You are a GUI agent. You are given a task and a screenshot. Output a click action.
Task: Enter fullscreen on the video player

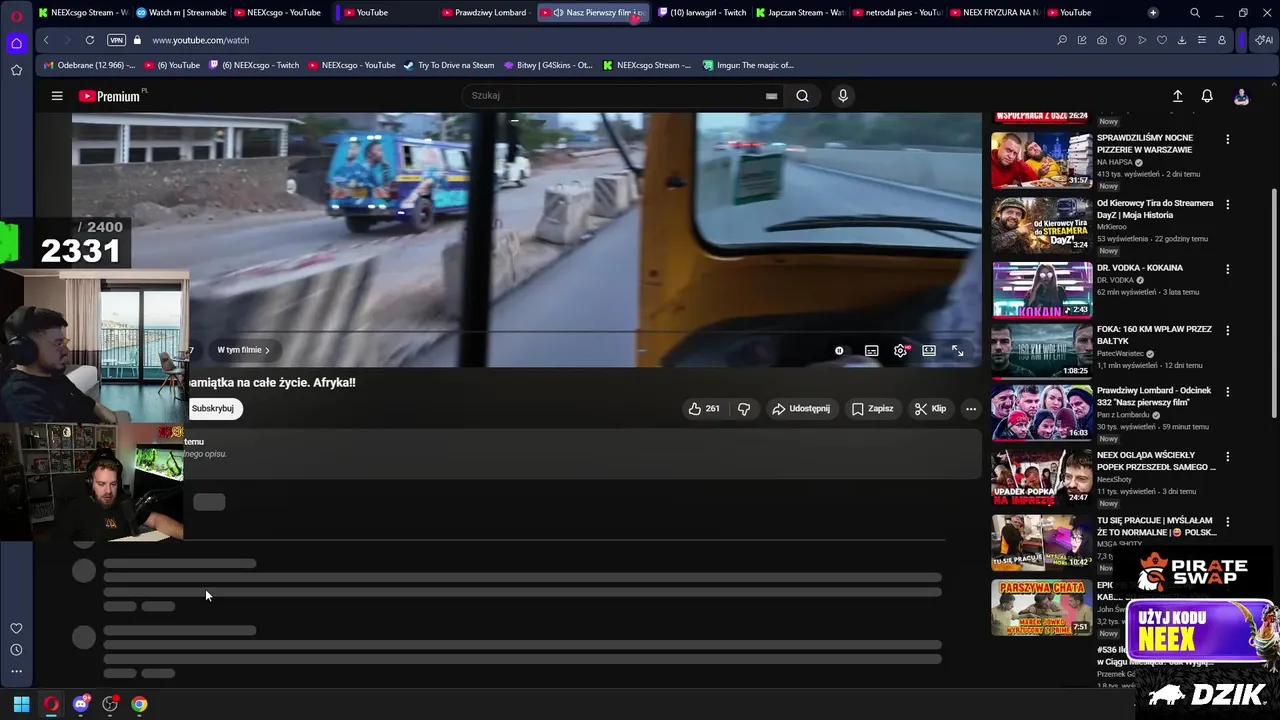(x=957, y=350)
